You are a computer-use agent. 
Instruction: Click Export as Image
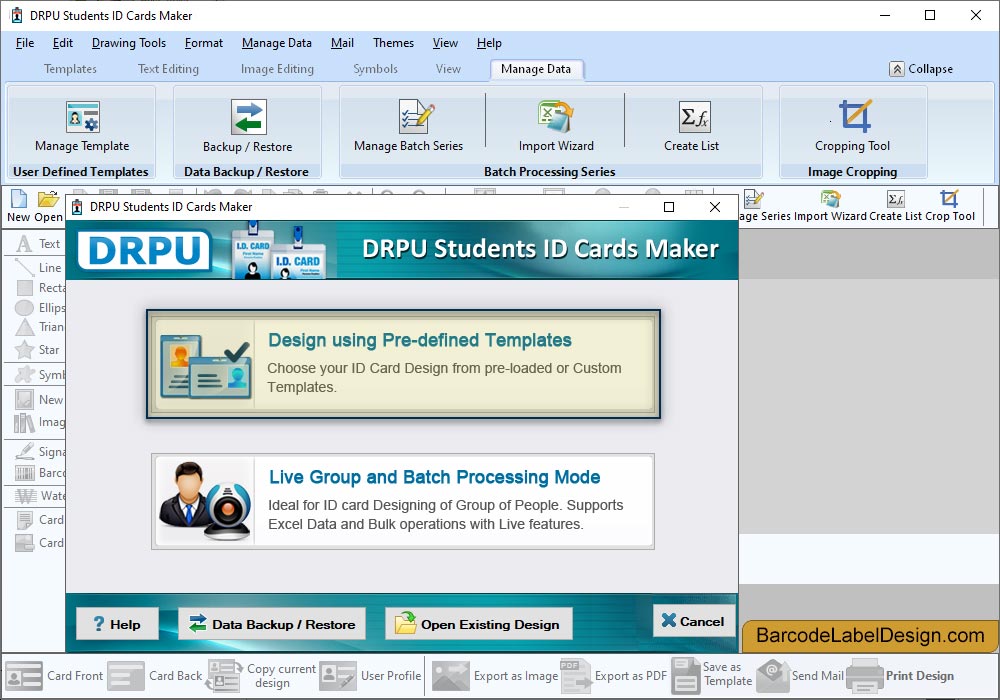[495, 676]
